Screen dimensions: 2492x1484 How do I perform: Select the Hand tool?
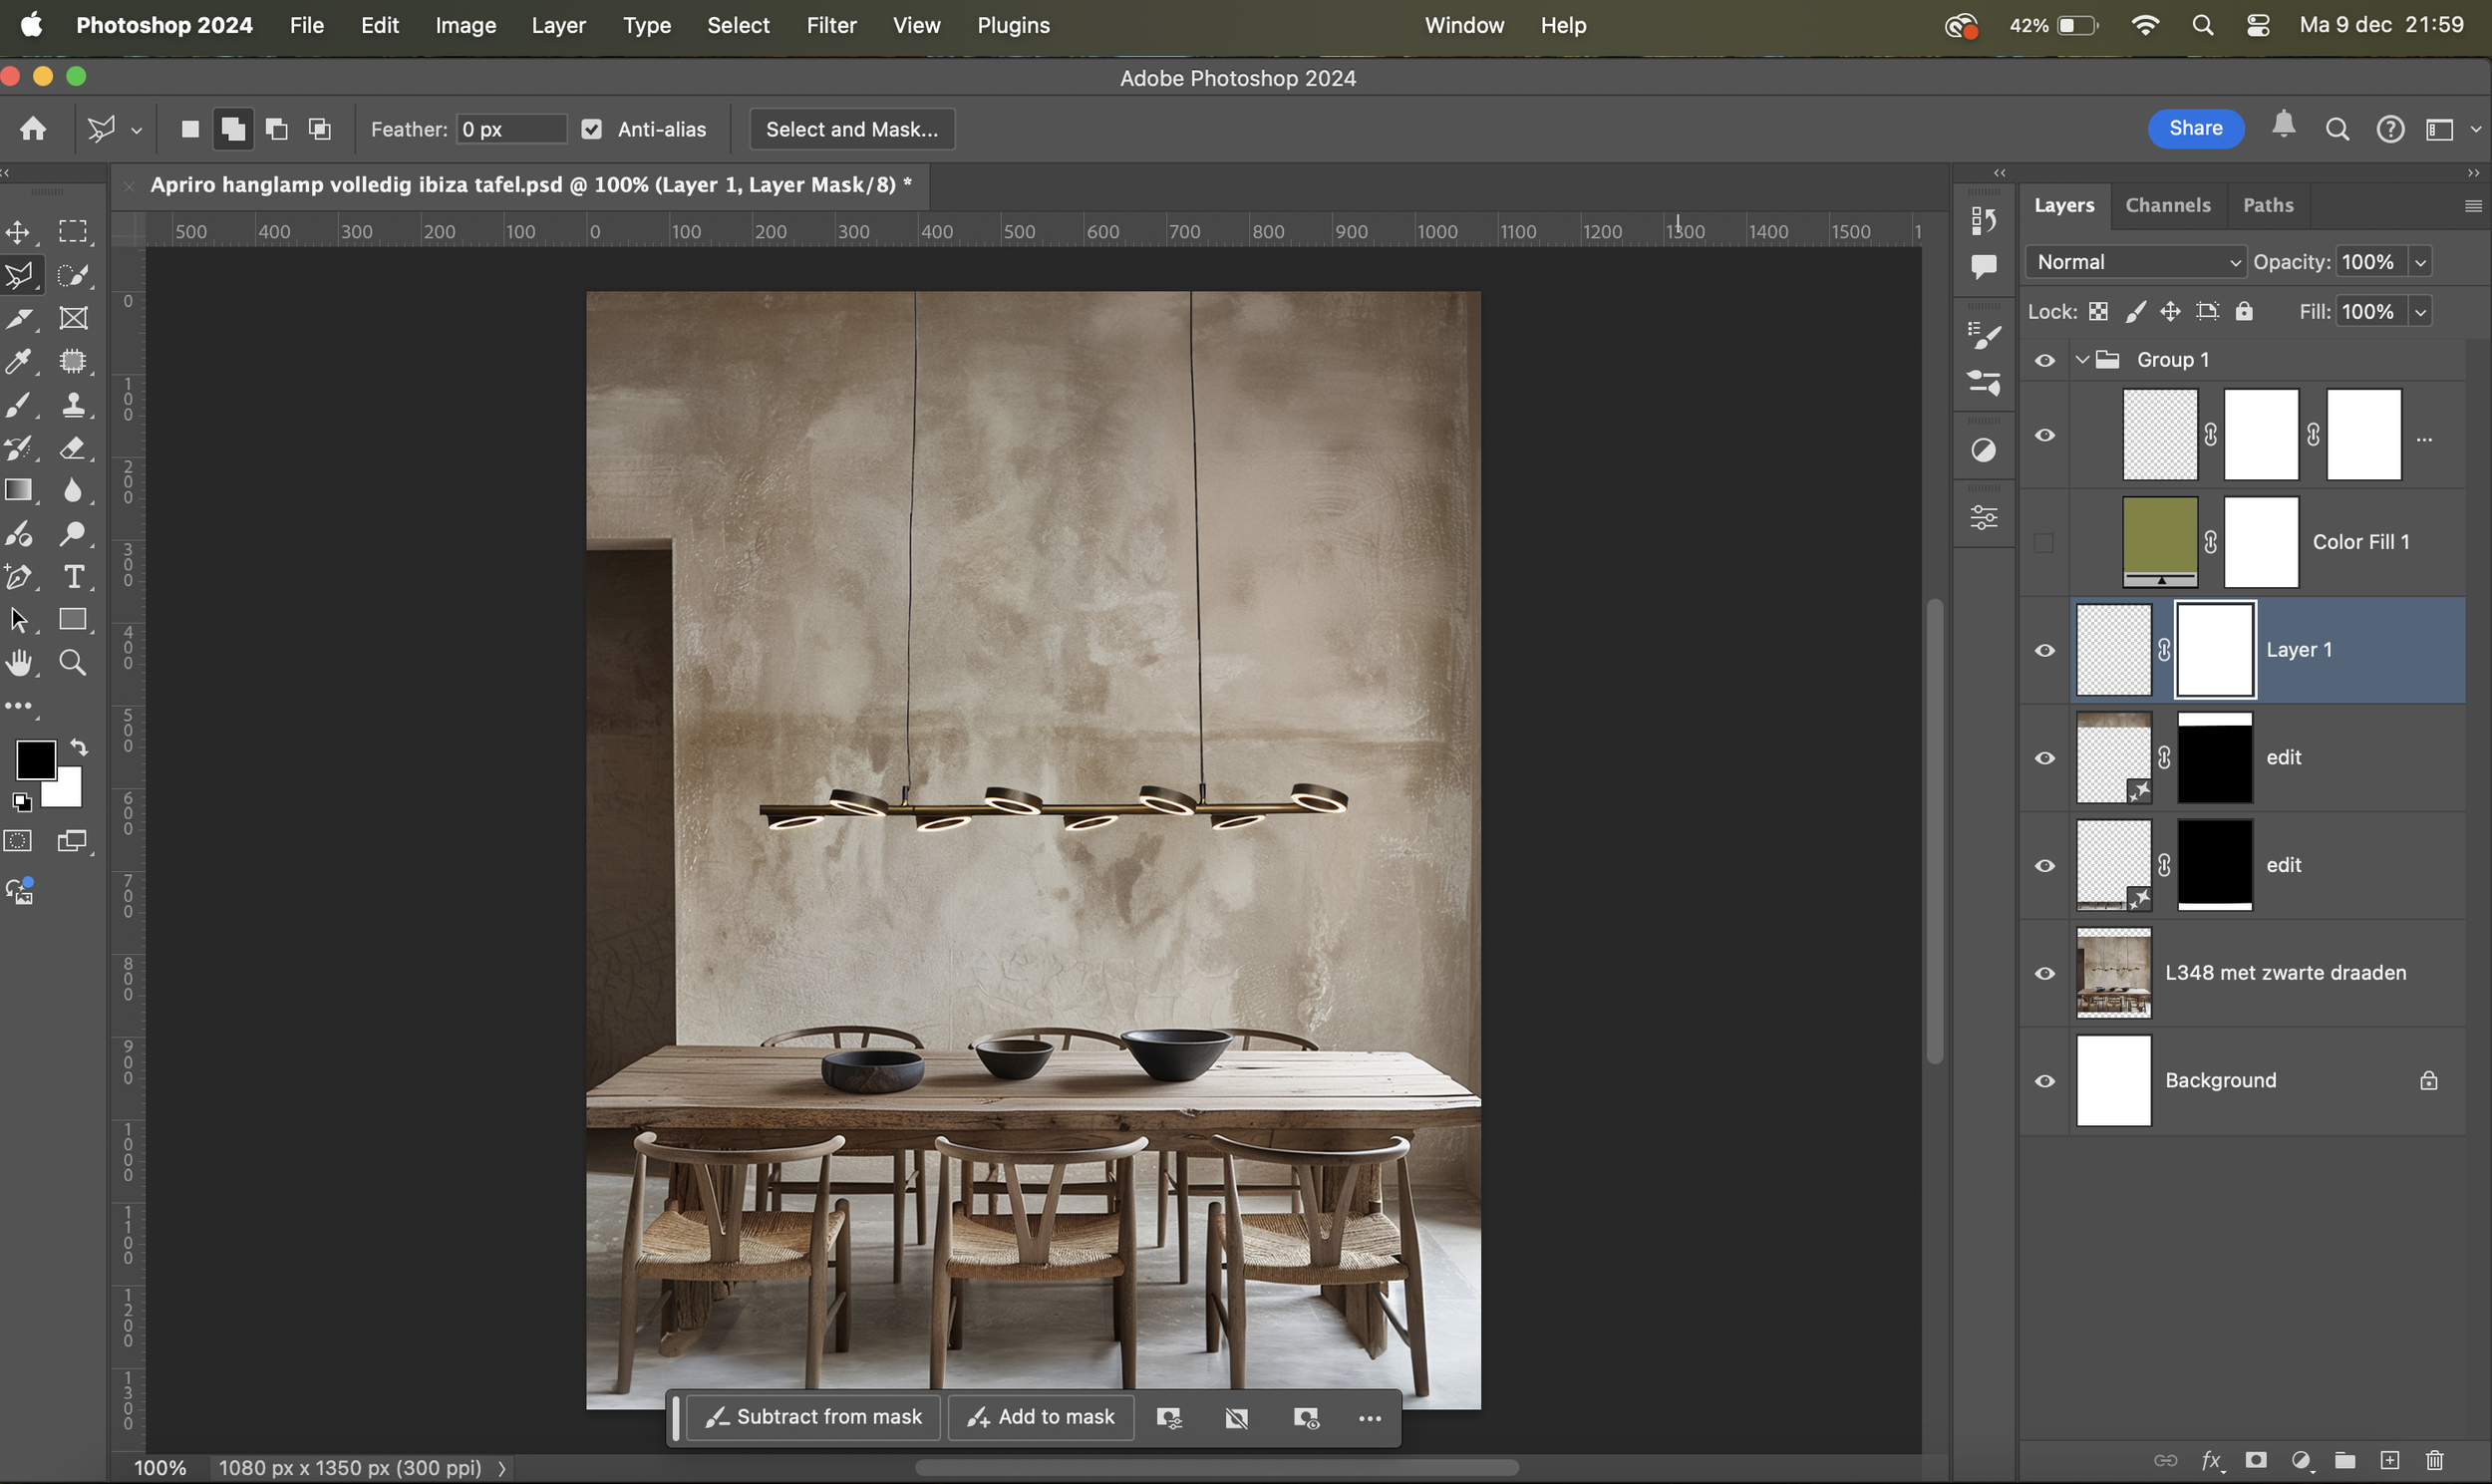[18, 663]
